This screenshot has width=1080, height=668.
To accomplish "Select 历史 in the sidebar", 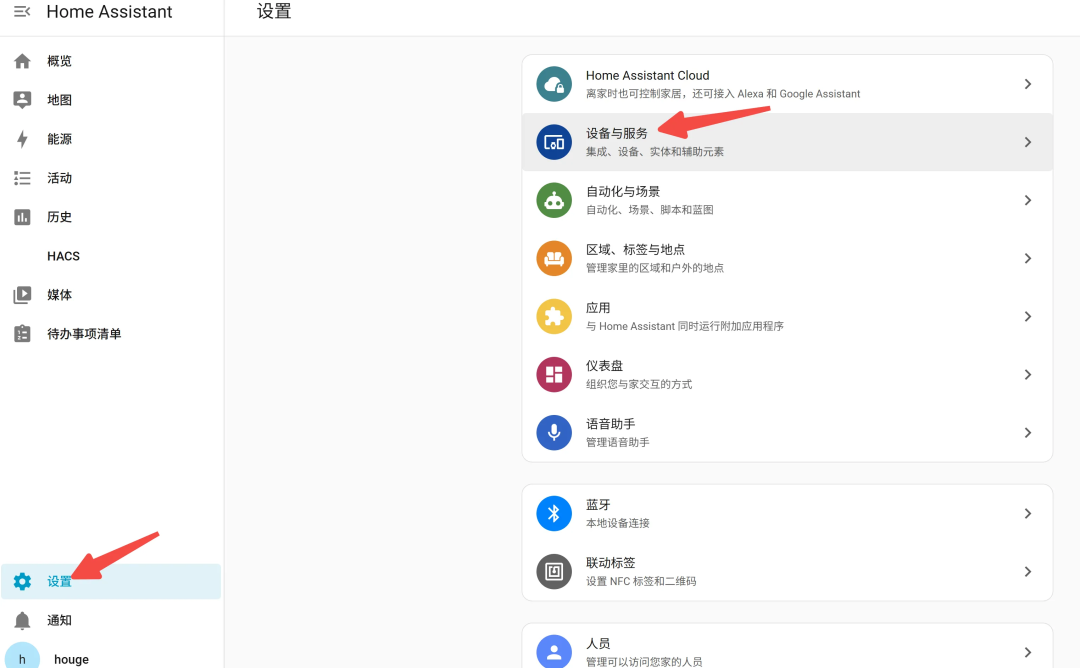I will click(111, 217).
